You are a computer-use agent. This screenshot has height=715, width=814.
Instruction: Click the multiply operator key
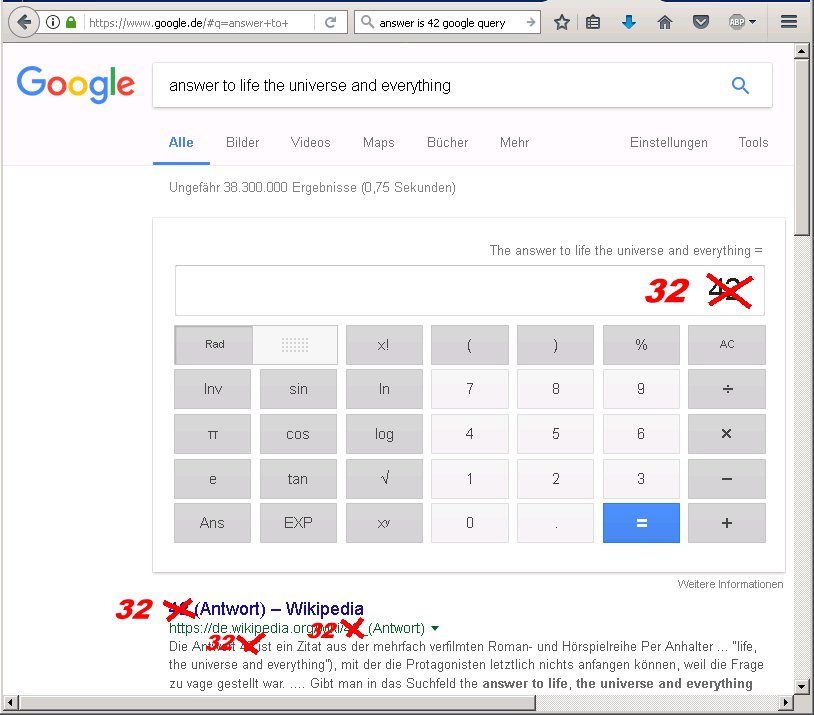pos(727,434)
